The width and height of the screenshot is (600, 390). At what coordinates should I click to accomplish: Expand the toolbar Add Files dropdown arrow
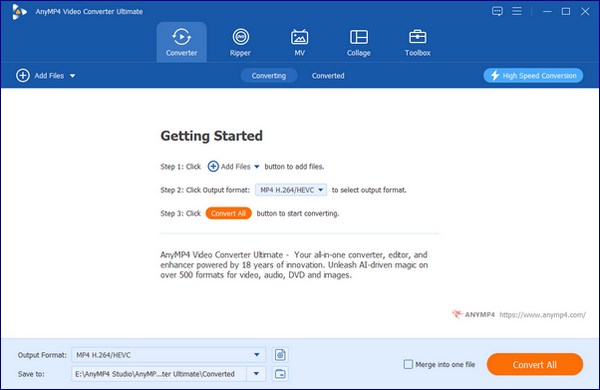point(72,76)
